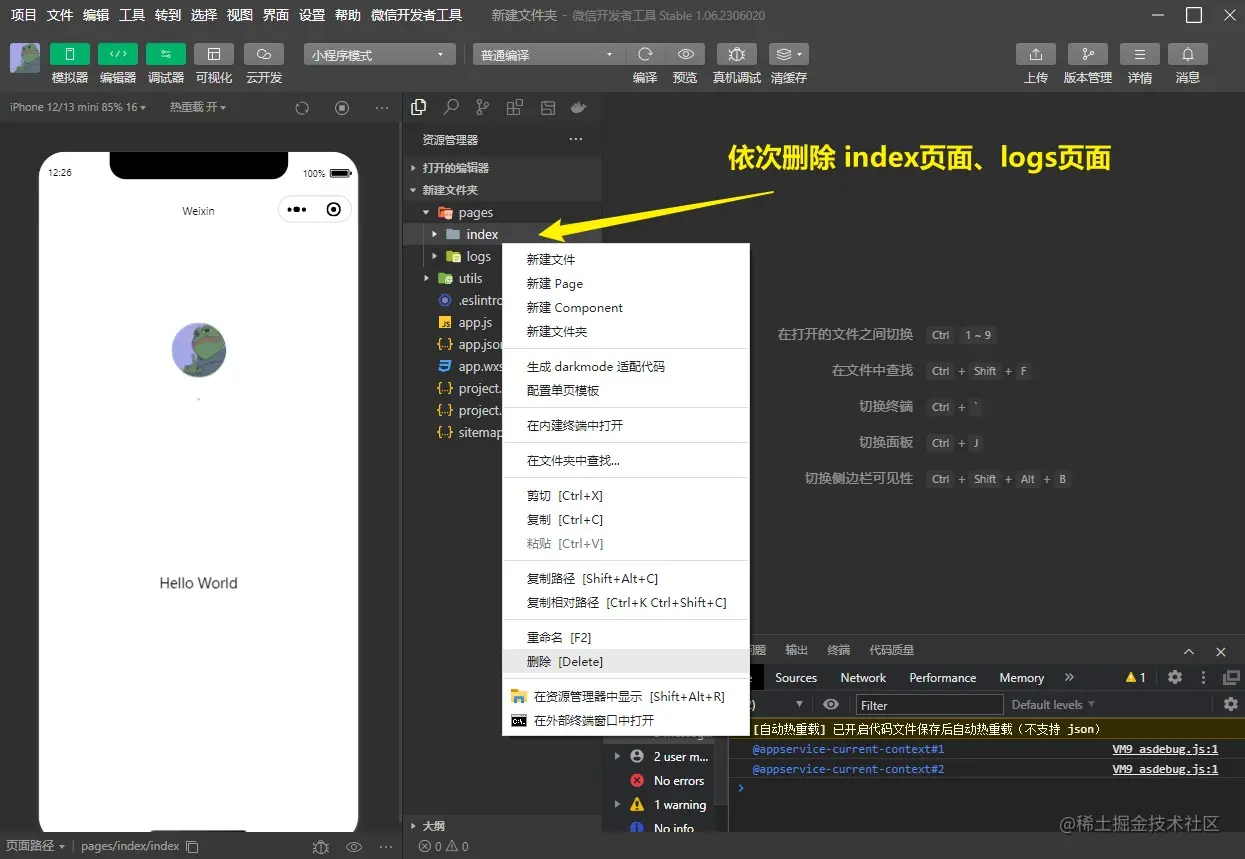1245x859 pixels.
Task: Open the 详情 details icon
Action: tap(1140, 54)
